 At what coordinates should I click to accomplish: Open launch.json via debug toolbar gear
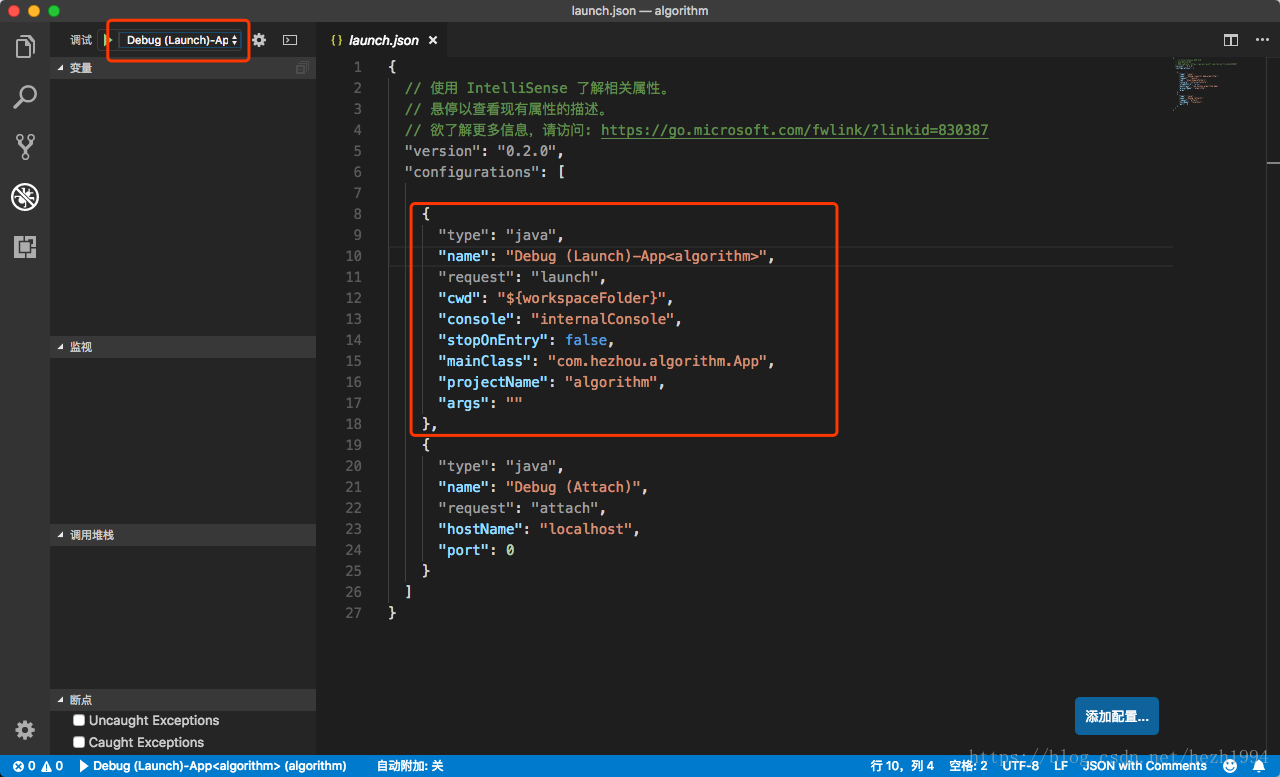click(x=259, y=40)
